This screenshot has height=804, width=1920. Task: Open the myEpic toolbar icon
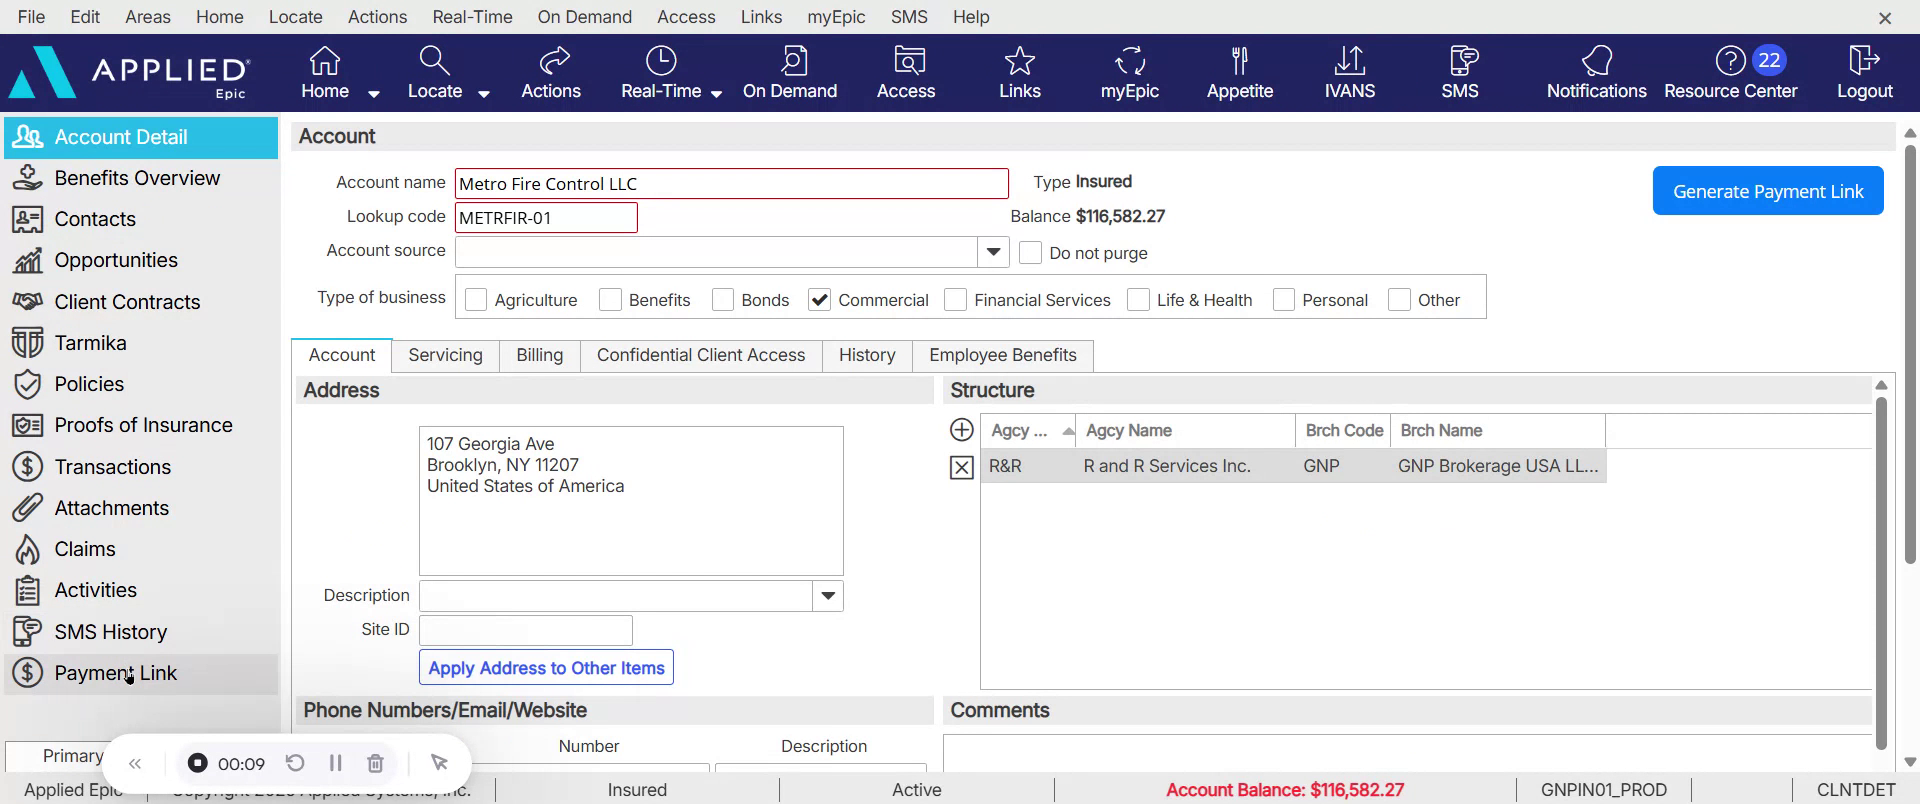1130,72
